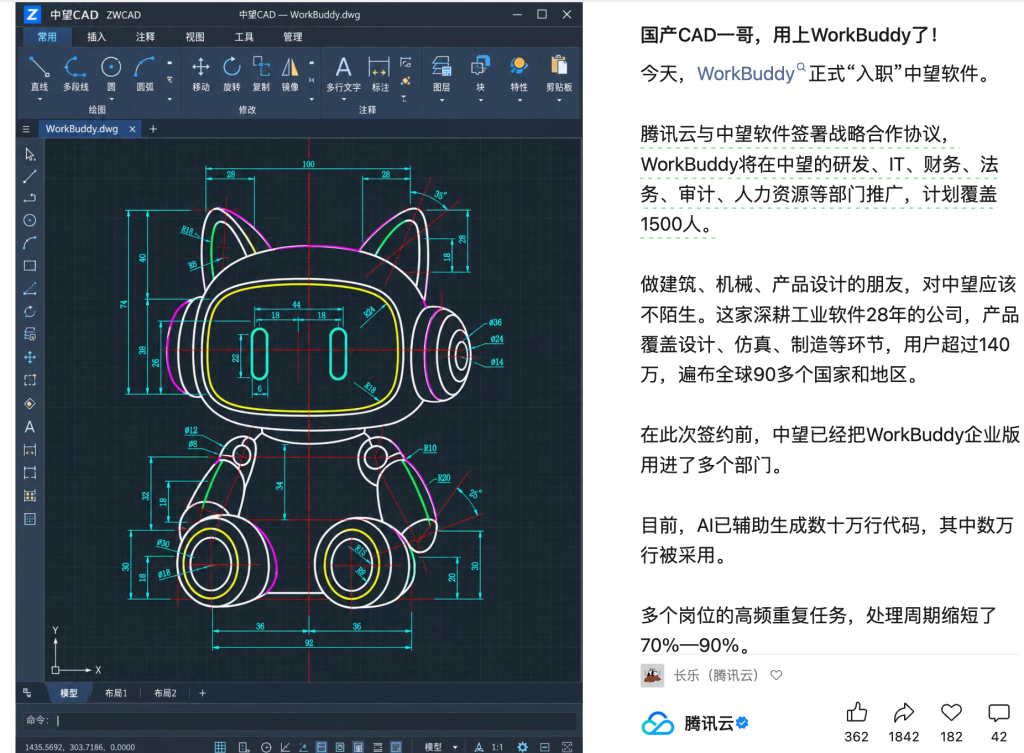This screenshot has width=1024, height=753.
Task: Switch to the 工具 ribbon tab
Action: coord(244,37)
